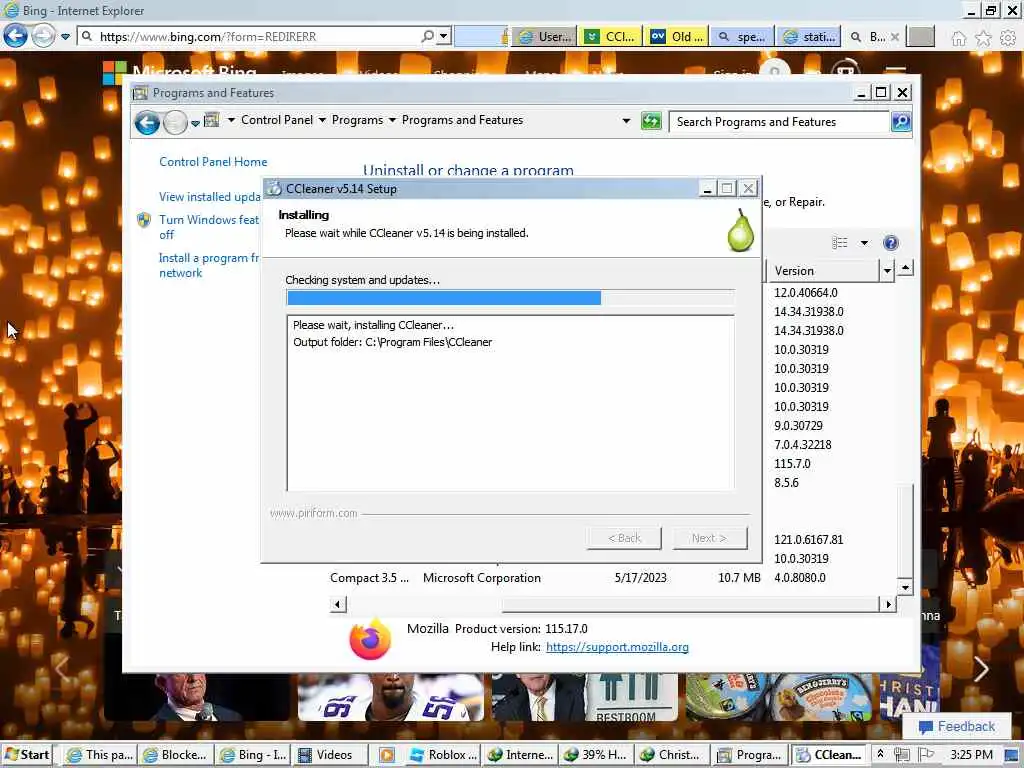Switch to the 'Videos' taskbar item
This screenshot has height=768, width=1024.
pyautogui.click(x=330, y=755)
